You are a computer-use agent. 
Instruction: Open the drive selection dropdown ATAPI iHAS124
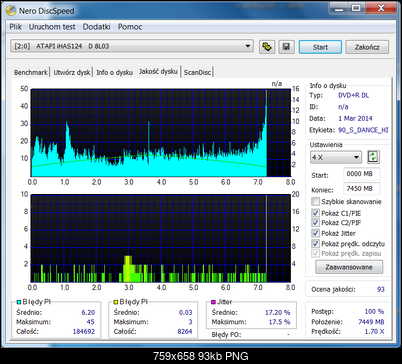[x=132, y=46]
